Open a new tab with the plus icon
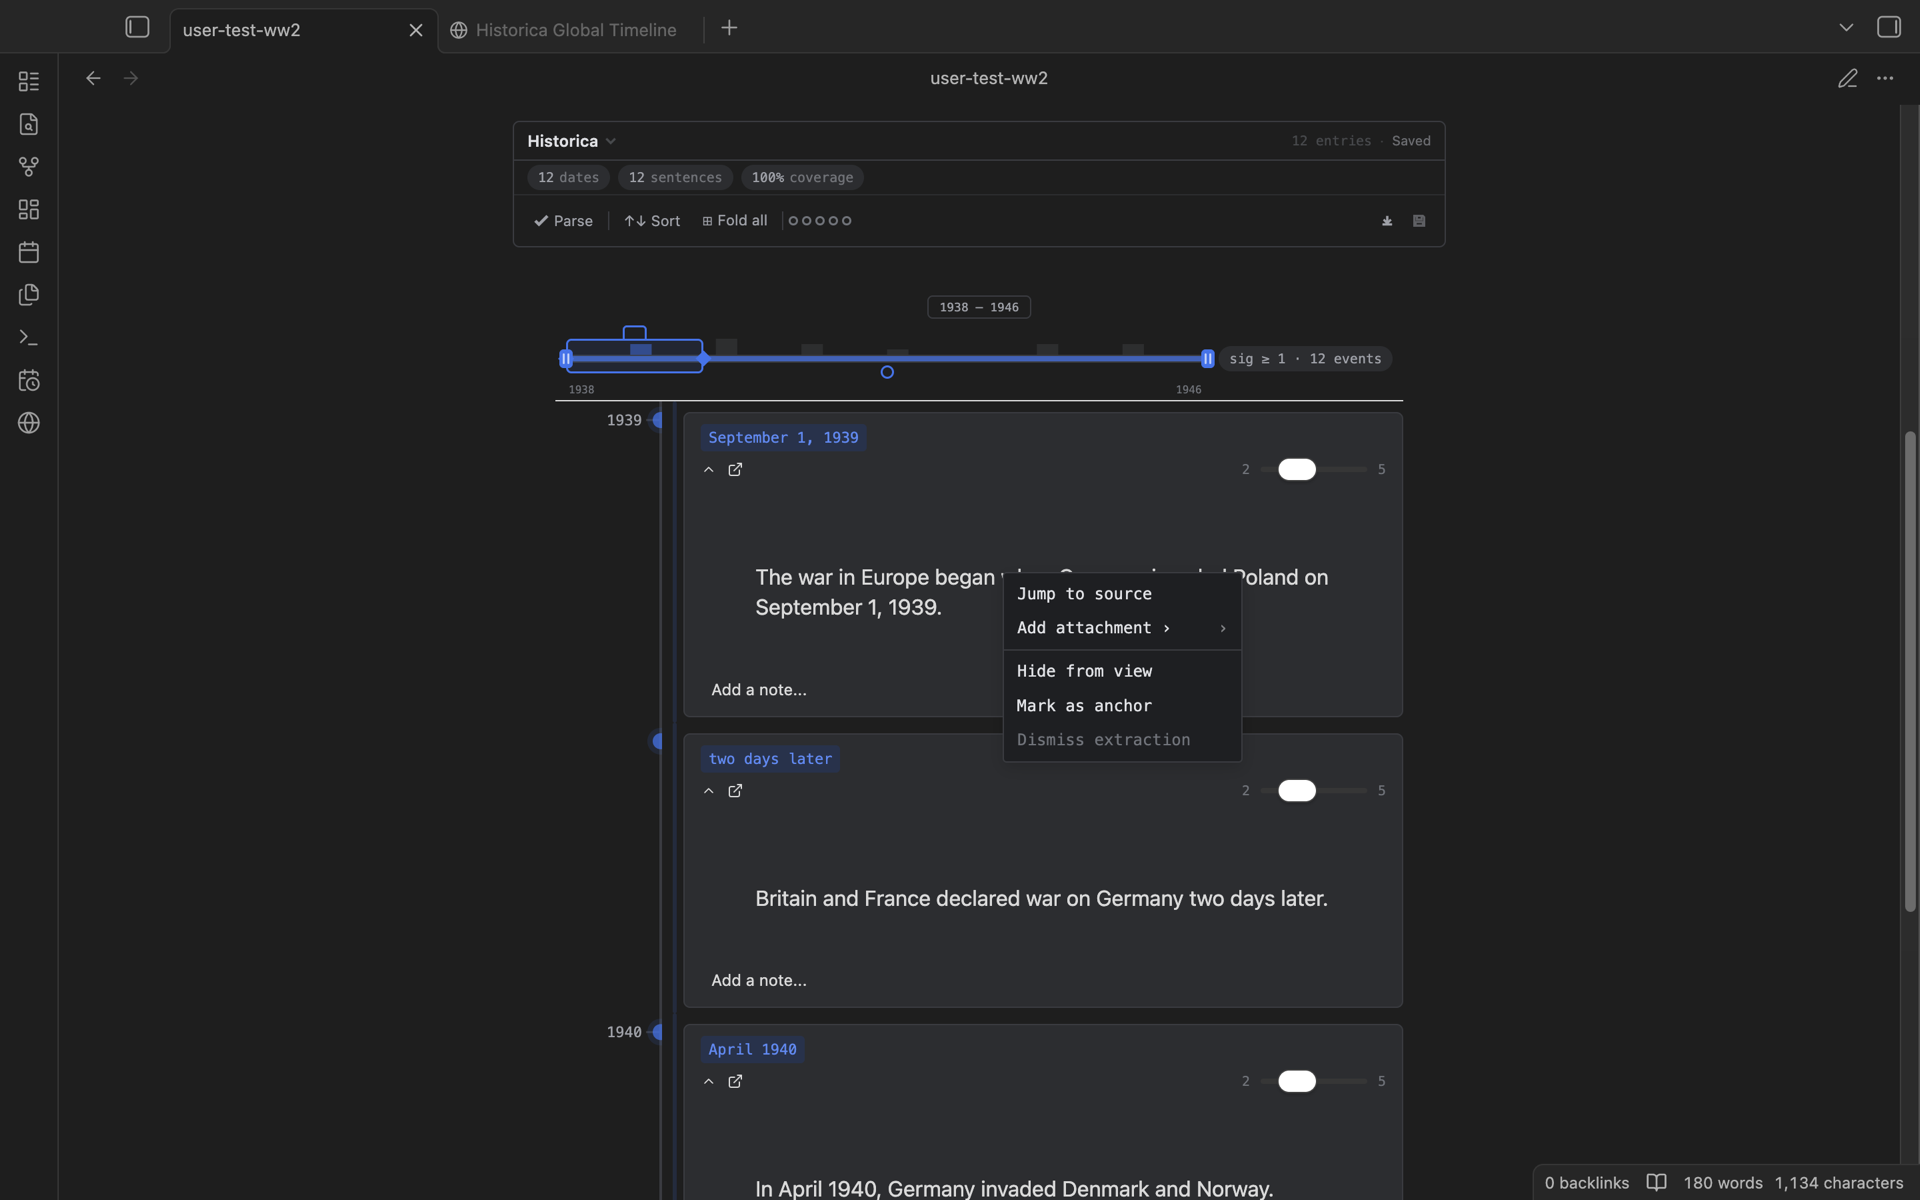This screenshot has width=1920, height=1200. [729, 28]
